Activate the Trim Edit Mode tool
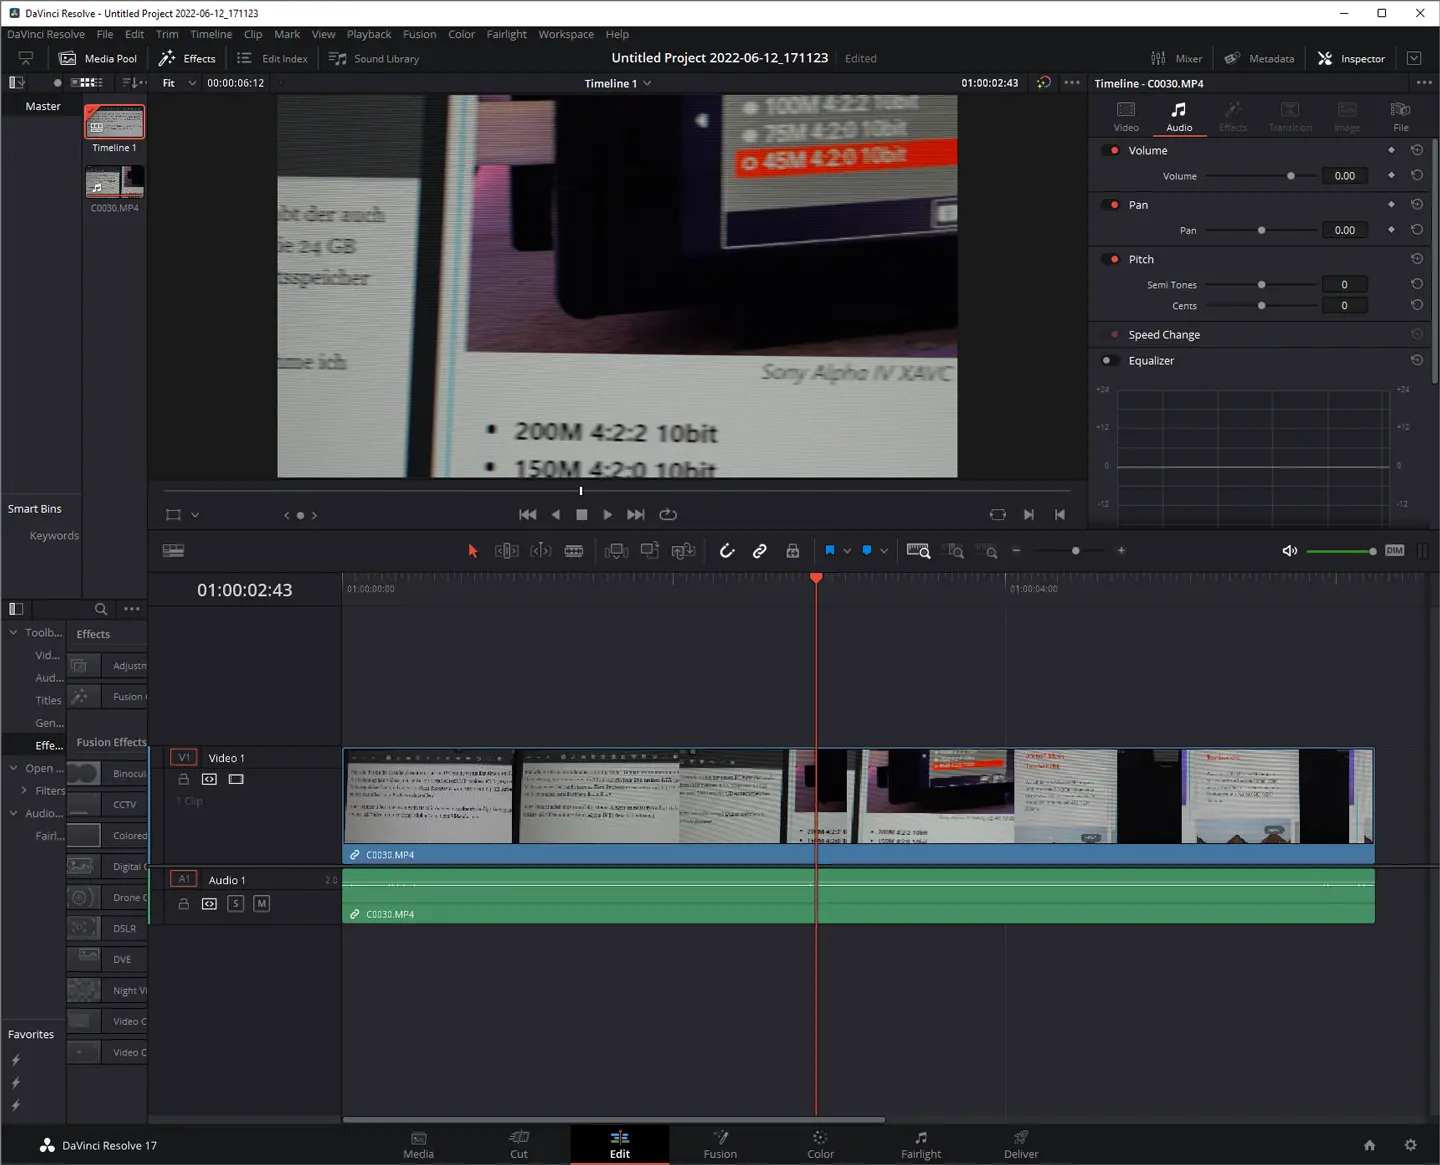The image size is (1440, 1165). pyautogui.click(x=507, y=551)
